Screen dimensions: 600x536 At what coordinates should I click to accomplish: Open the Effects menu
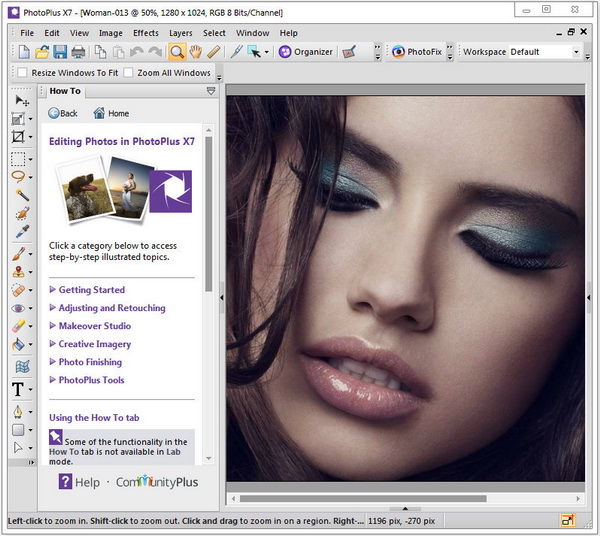pos(146,33)
